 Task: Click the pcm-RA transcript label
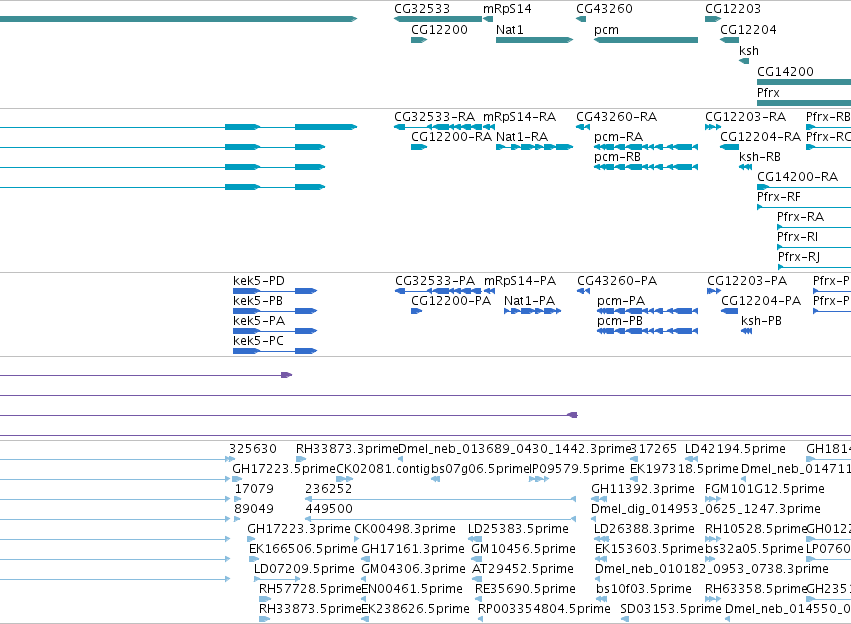click(618, 137)
